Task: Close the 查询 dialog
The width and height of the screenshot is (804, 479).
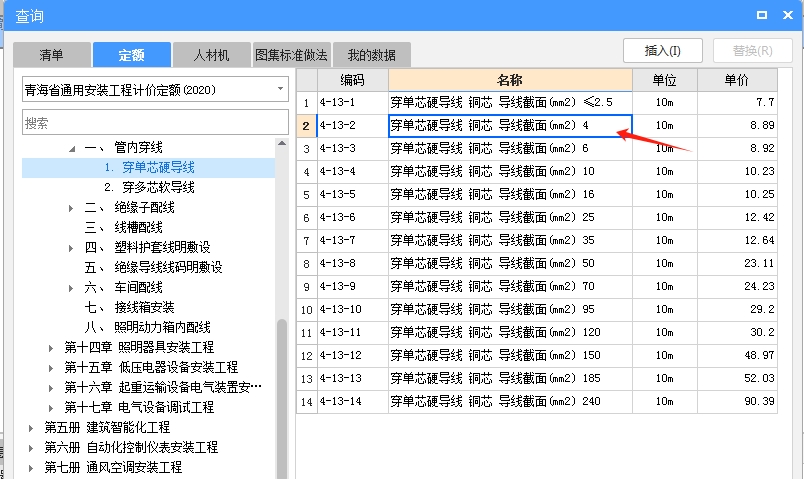Action: [x=788, y=15]
